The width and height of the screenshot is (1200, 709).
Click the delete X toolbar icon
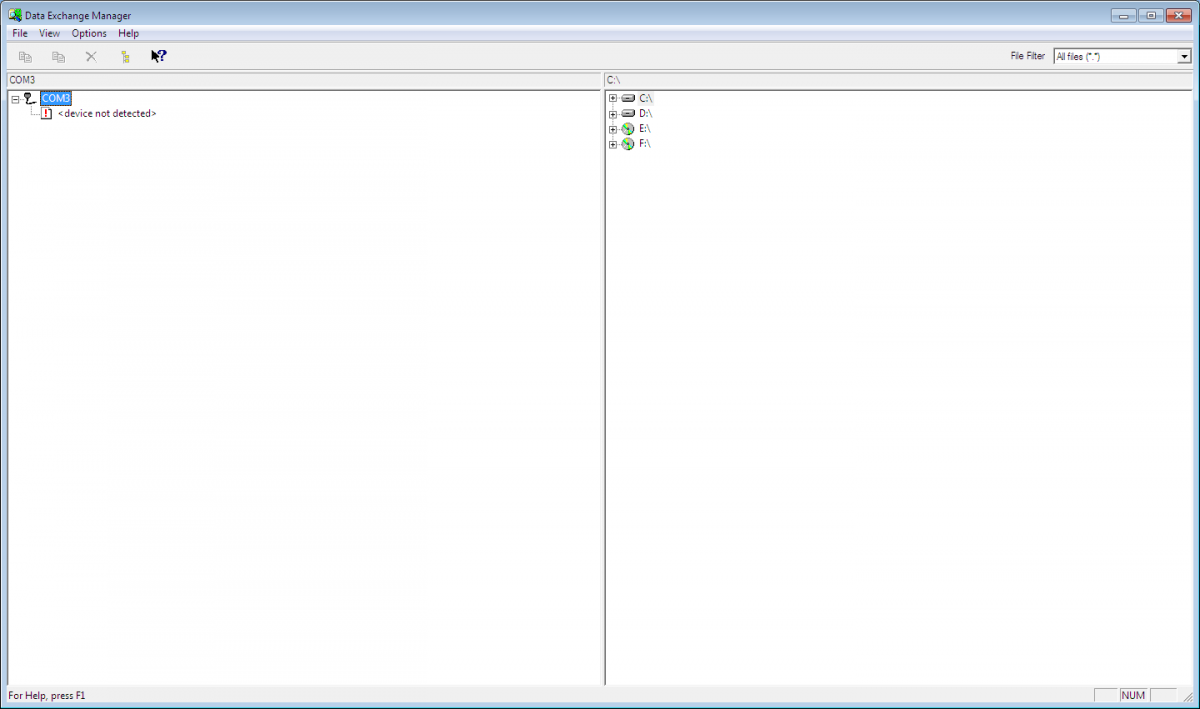91,57
